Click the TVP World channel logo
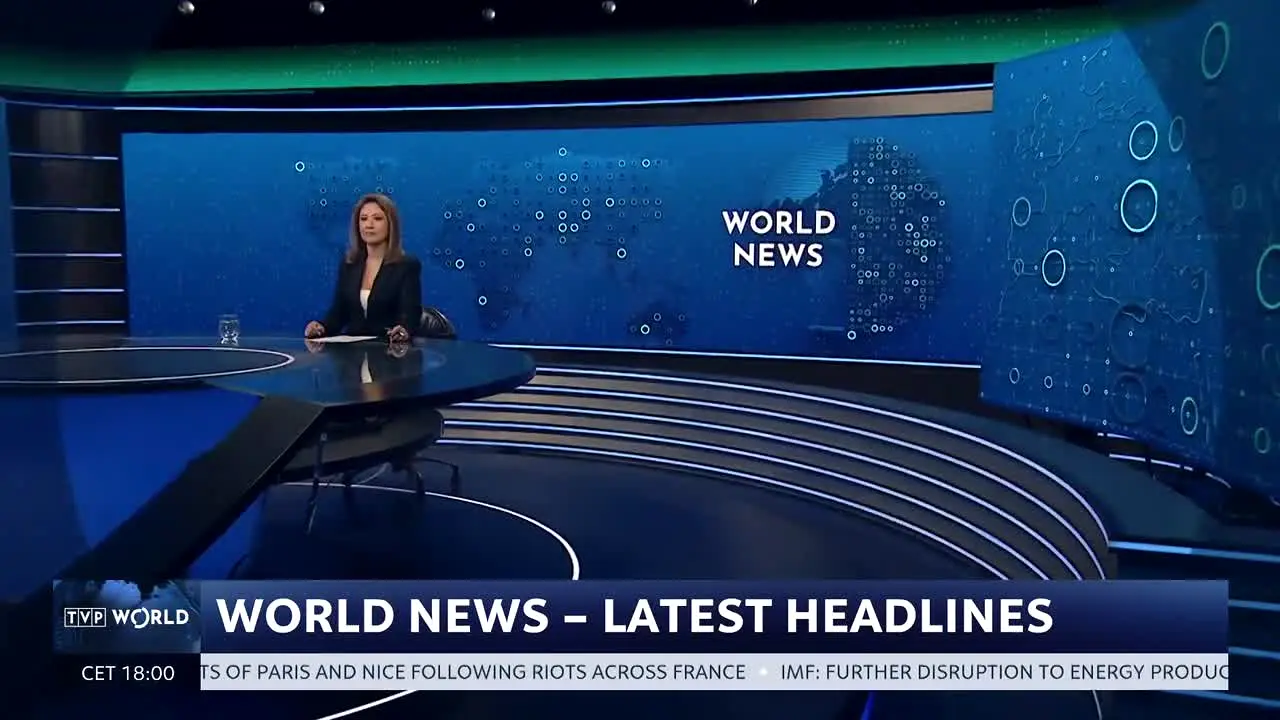This screenshot has width=1280, height=720. (126, 617)
